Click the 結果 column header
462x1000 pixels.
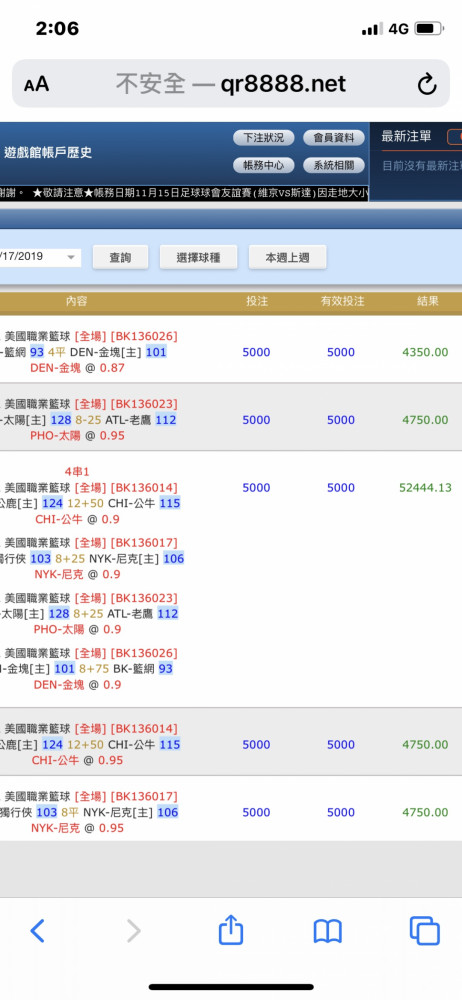[x=428, y=302]
